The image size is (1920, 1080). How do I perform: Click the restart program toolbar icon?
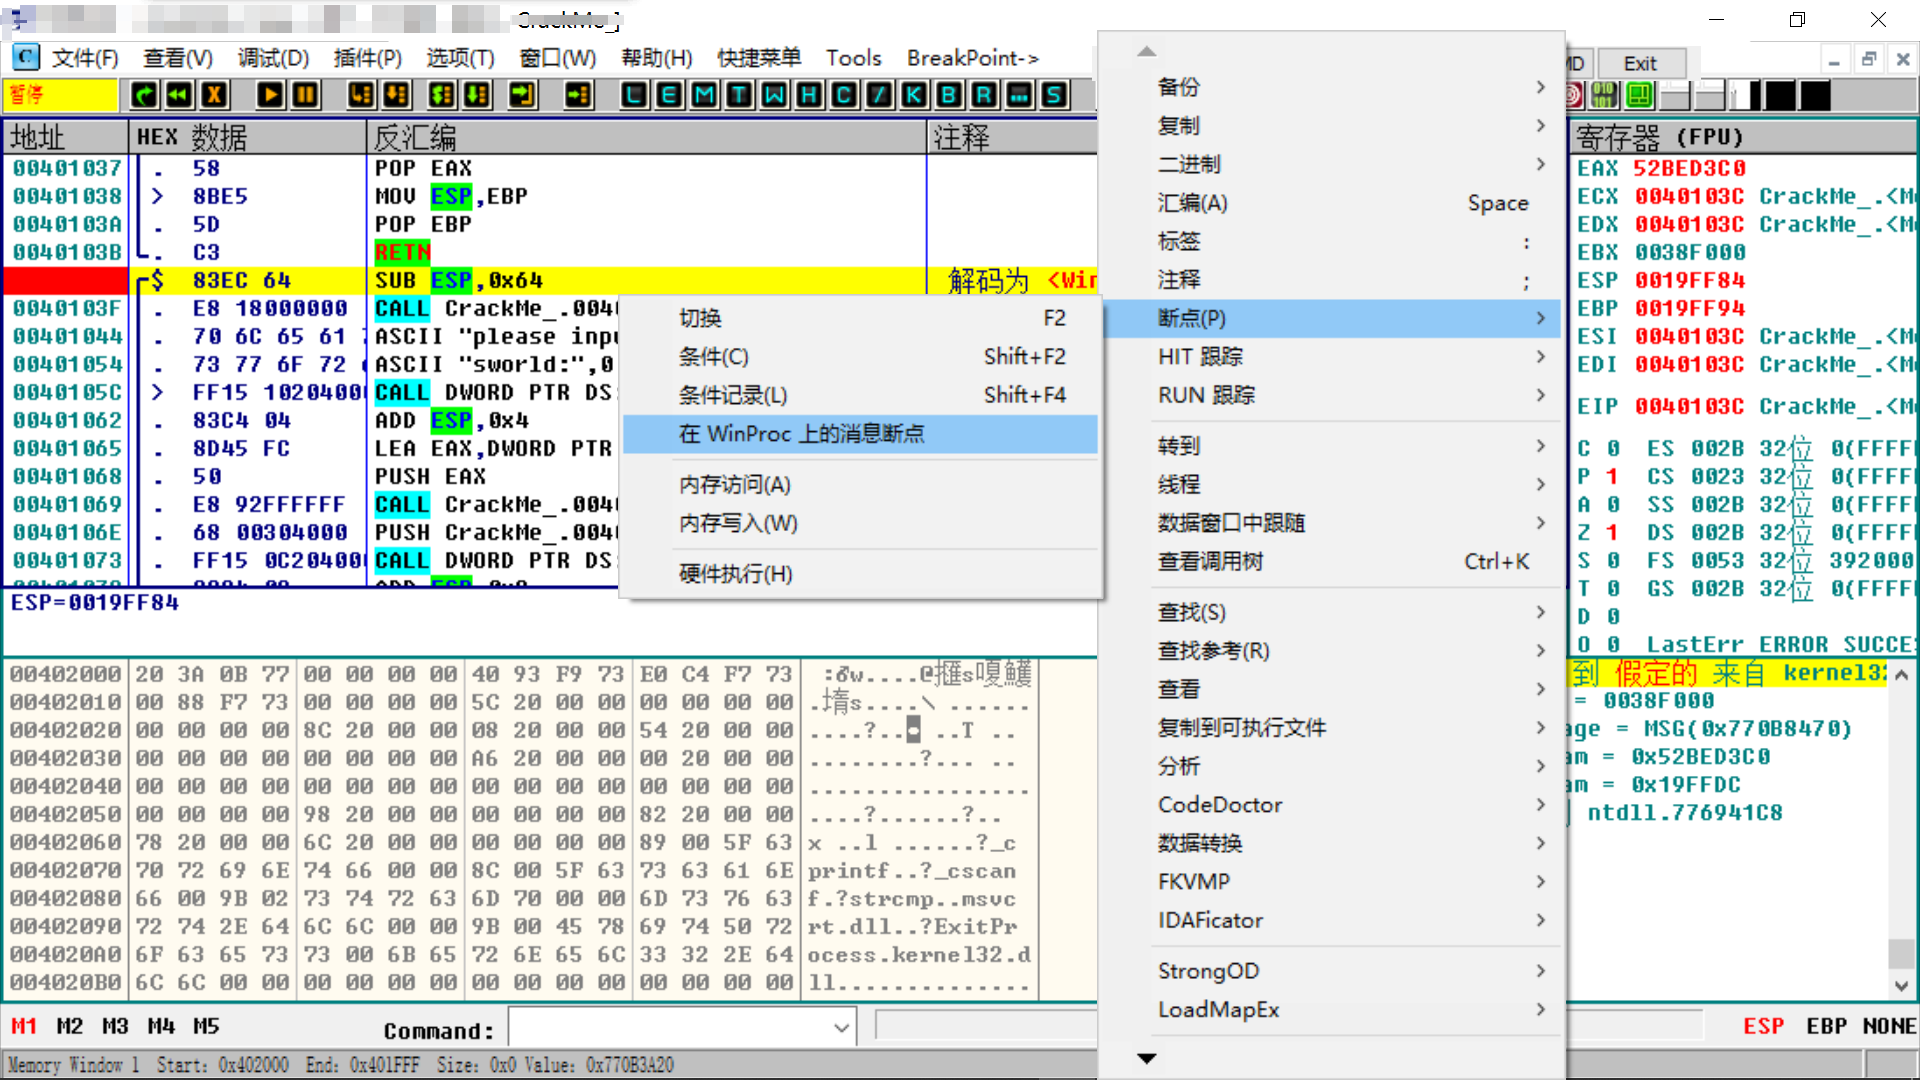coord(144,95)
